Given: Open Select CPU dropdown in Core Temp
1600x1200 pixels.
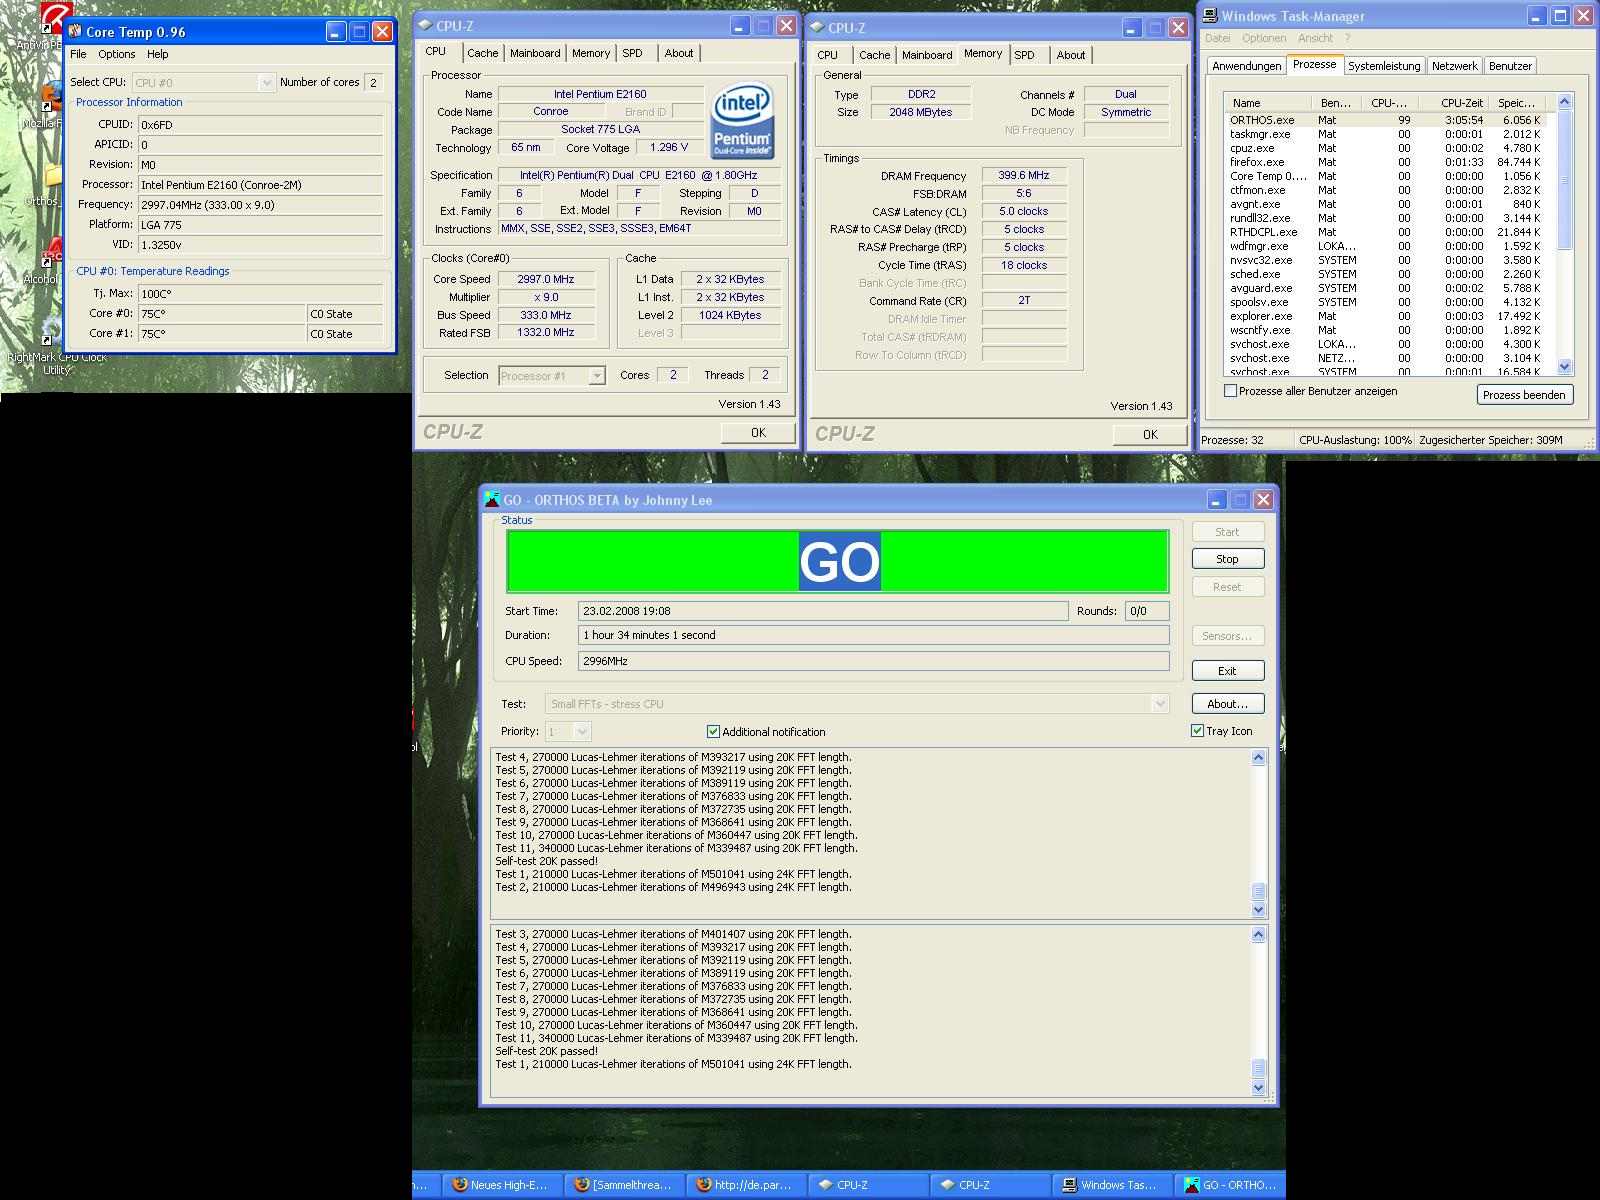Looking at the screenshot, I should pos(204,82).
